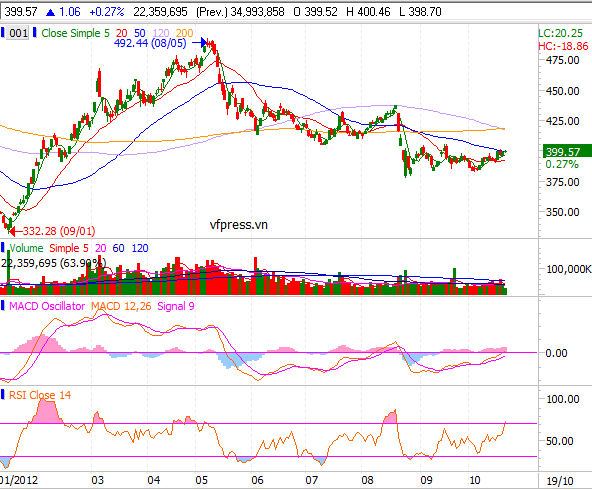This screenshot has height=490, width=592.
Task: Select the 120-period lavender average label
Action: pyautogui.click(x=161, y=33)
